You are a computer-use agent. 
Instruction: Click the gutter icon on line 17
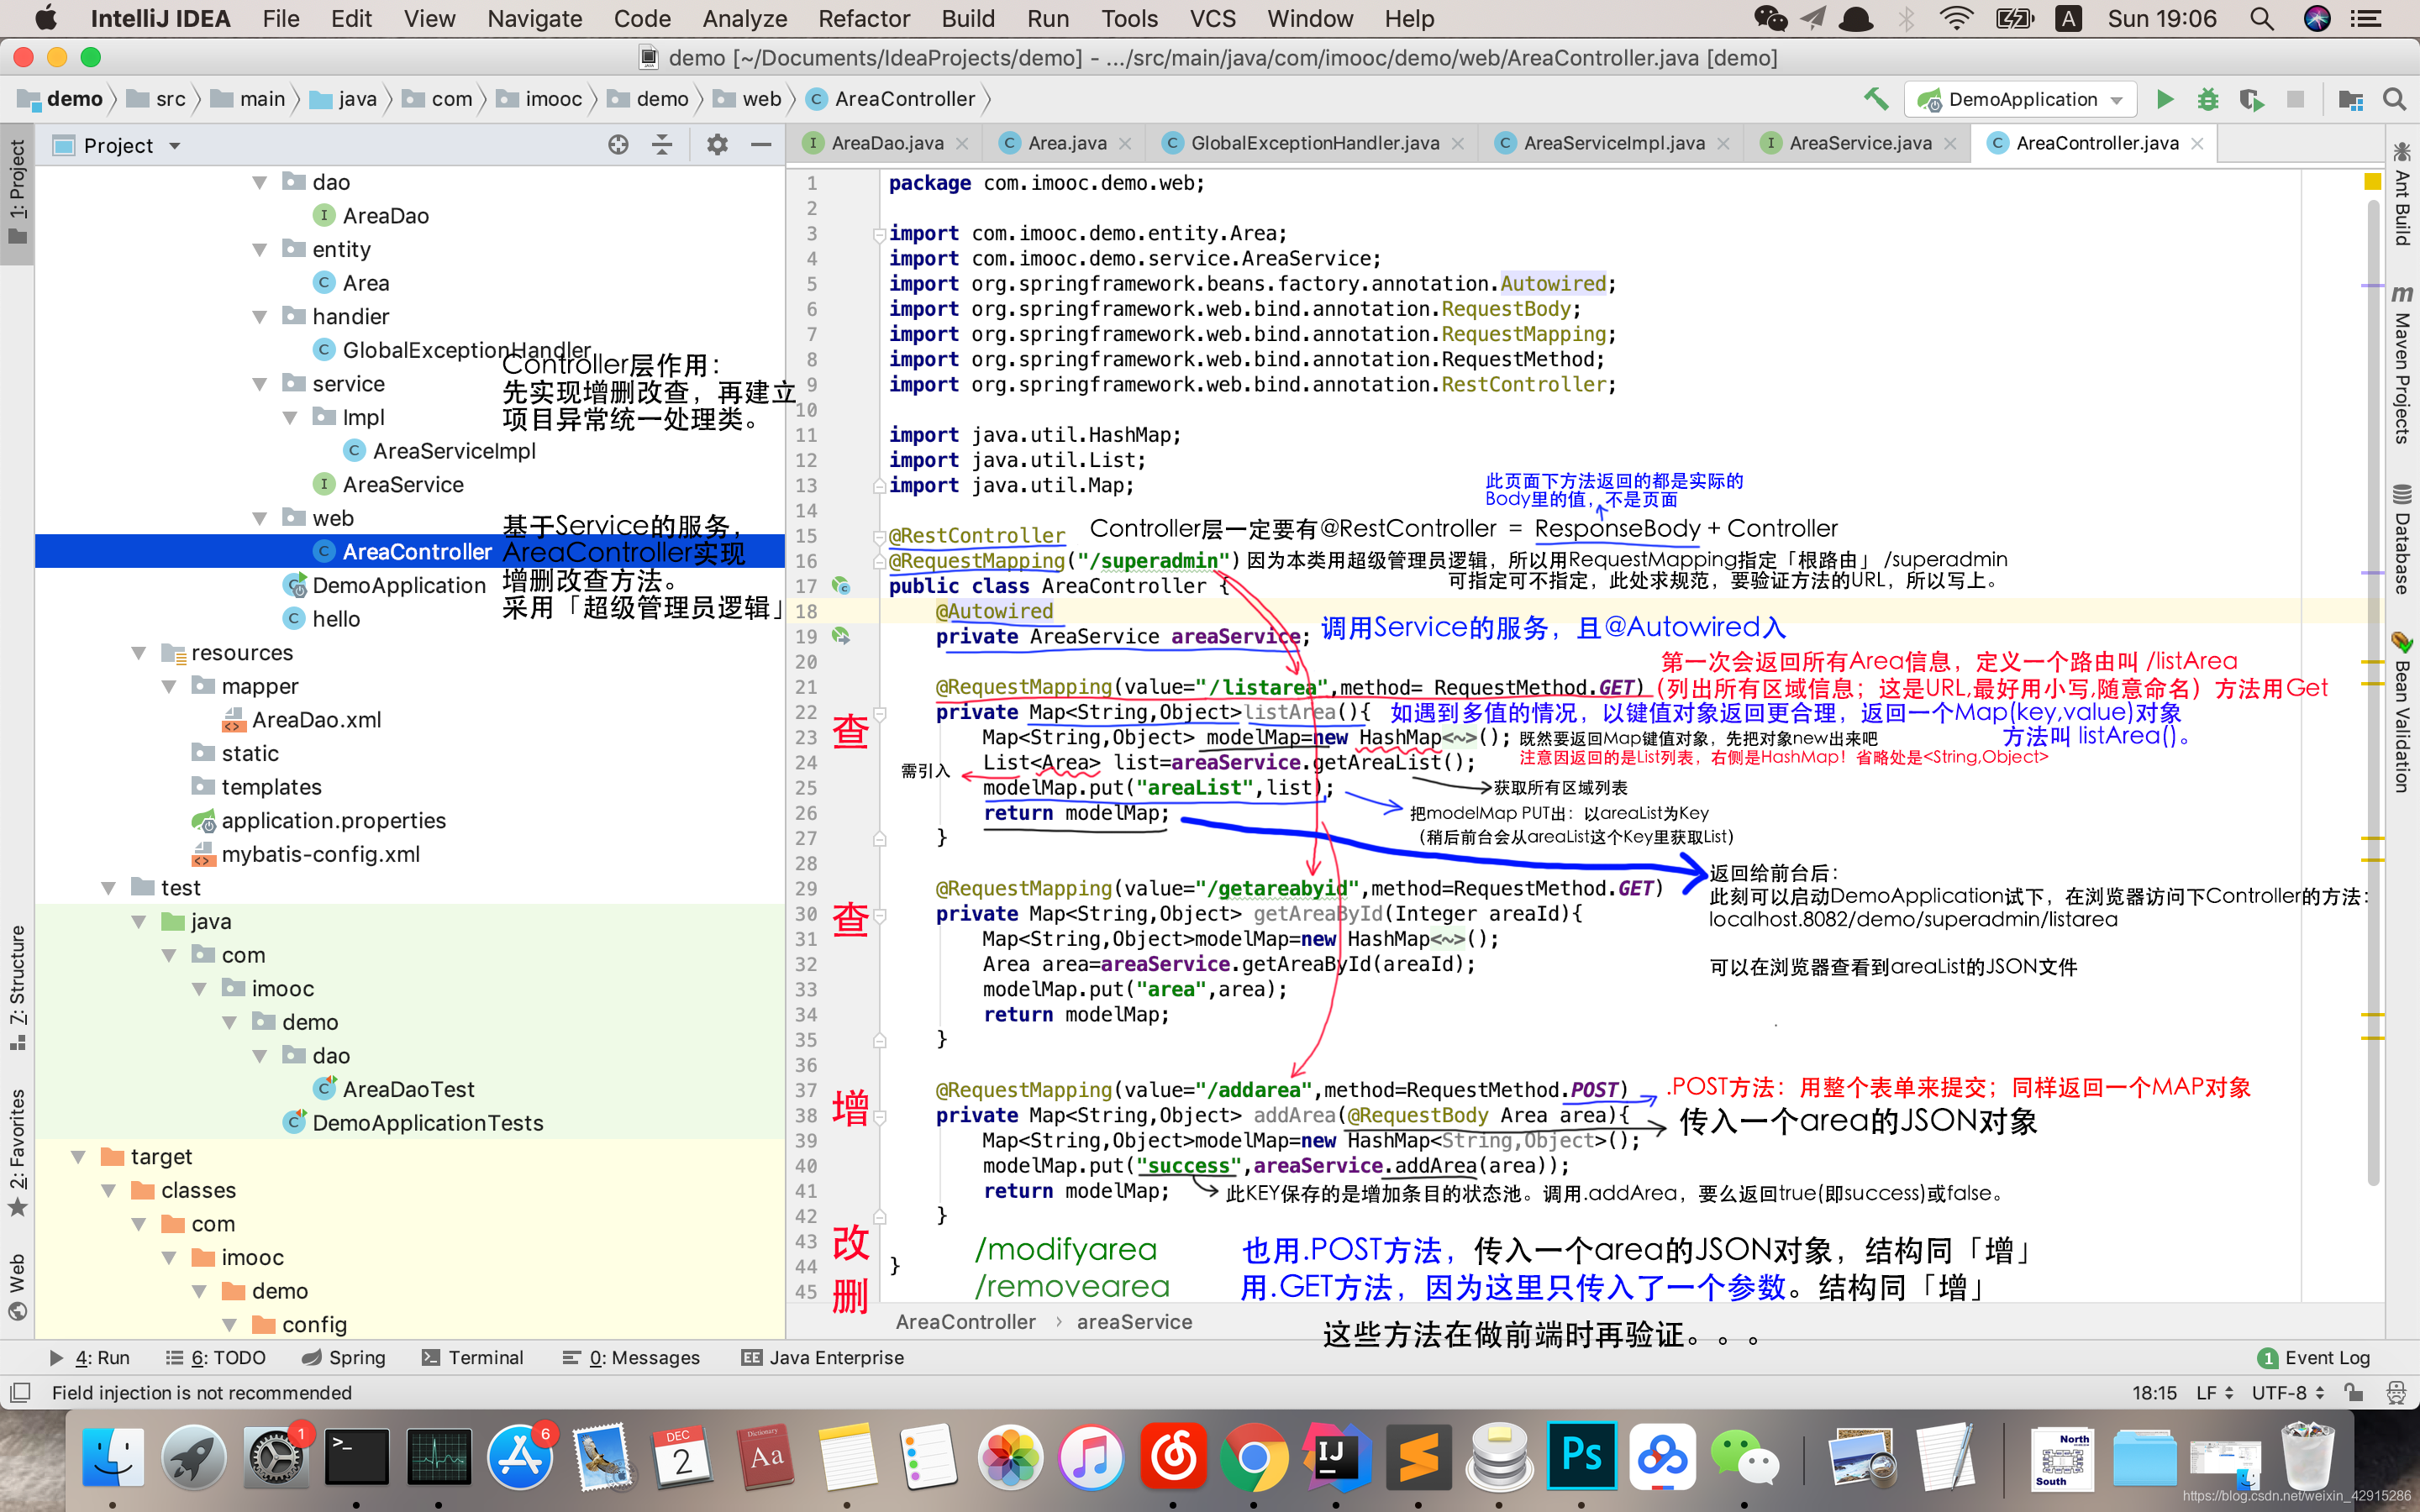click(841, 585)
